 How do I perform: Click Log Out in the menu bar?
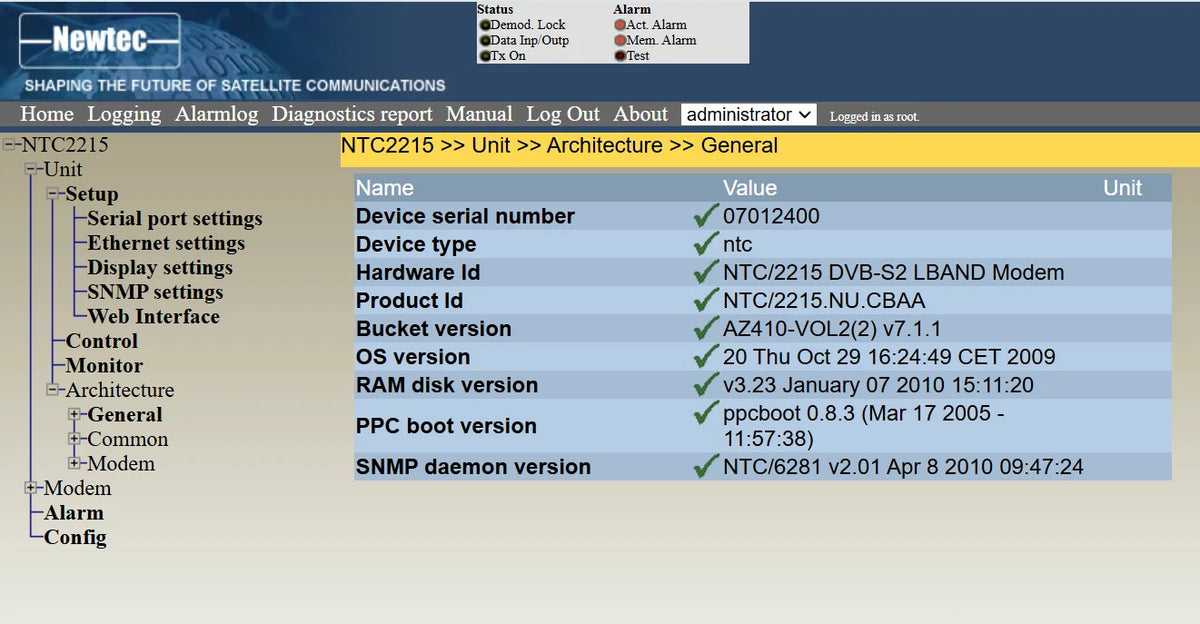(x=562, y=114)
